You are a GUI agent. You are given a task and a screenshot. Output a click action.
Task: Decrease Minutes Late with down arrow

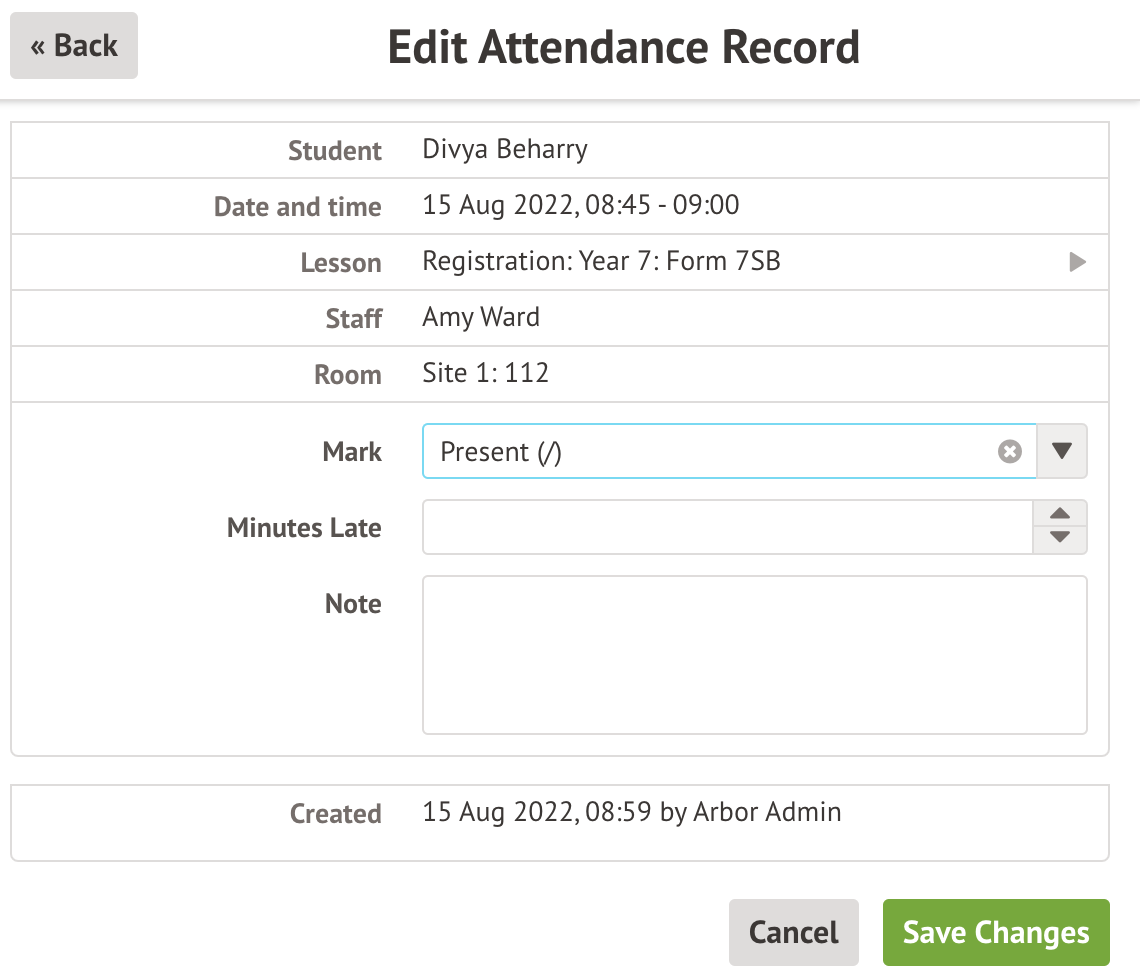pos(1060,539)
